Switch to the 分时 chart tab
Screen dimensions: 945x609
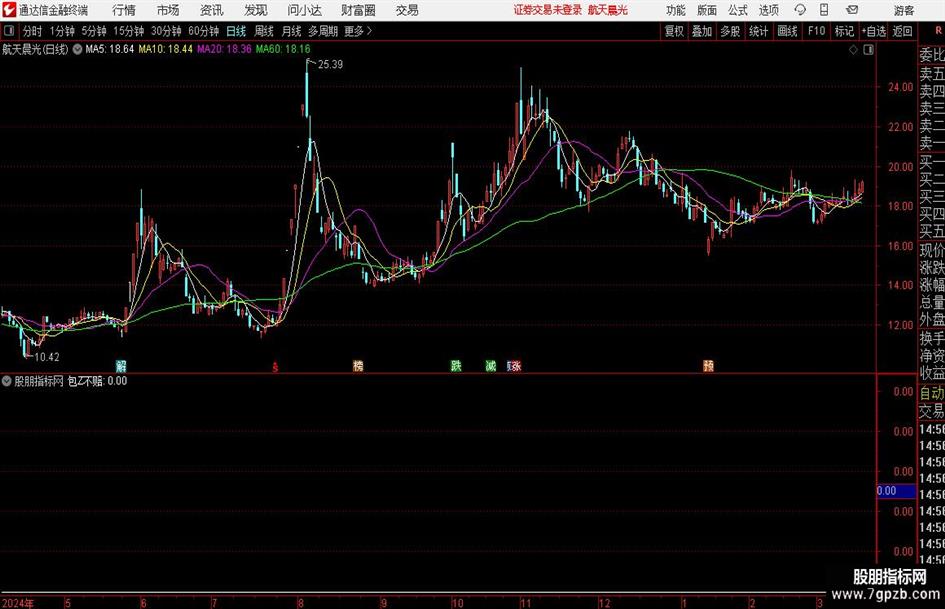[32, 31]
